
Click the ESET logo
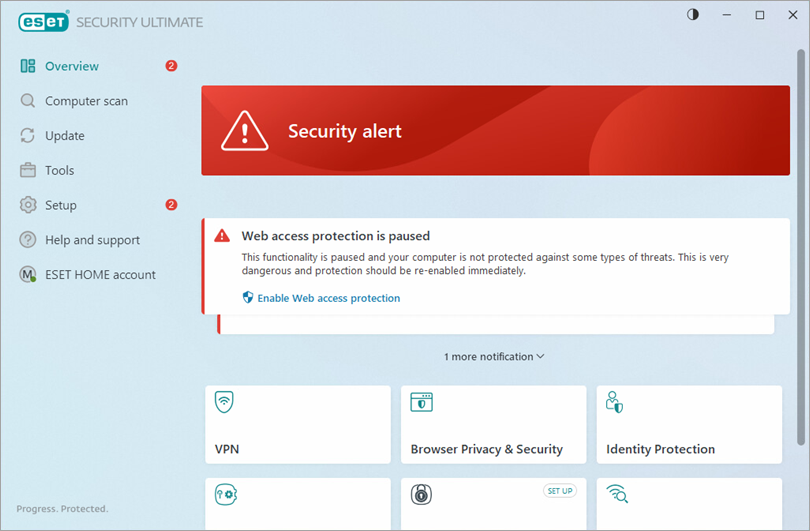pos(43,22)
